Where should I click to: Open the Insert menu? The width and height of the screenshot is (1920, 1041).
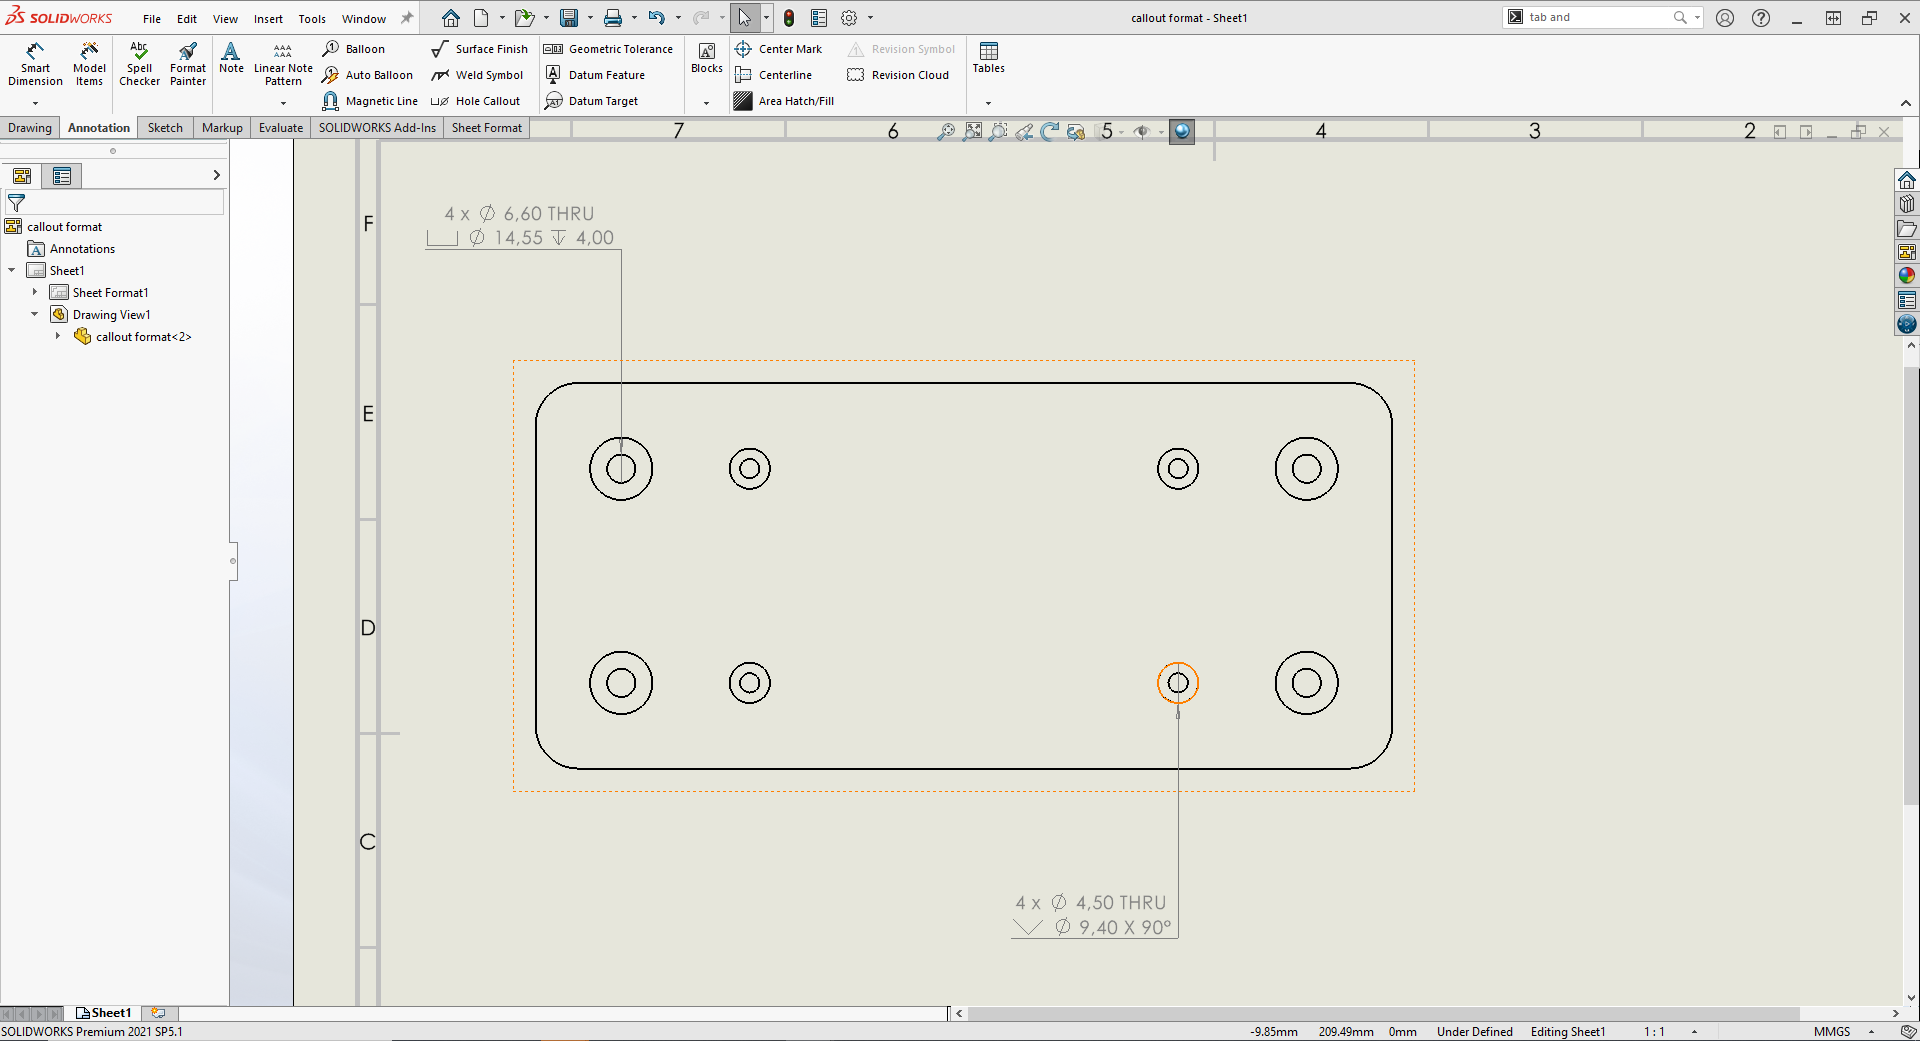(x=267, y=19)
